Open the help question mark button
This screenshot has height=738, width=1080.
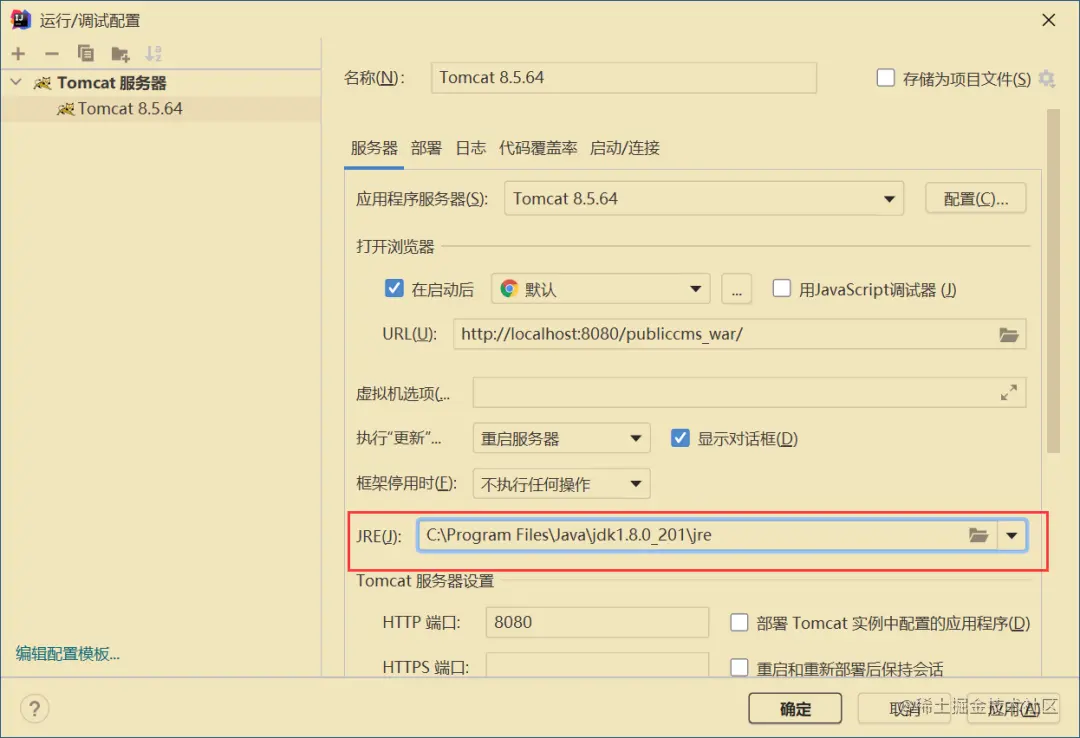tap(34, 708)
